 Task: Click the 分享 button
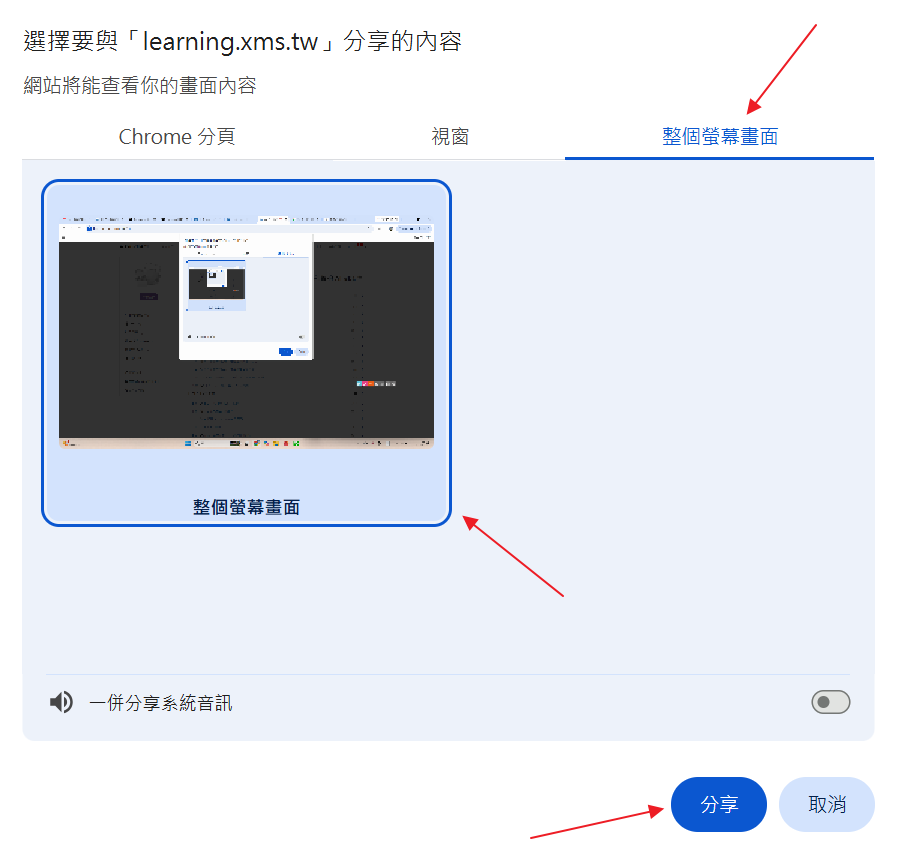tap(719, 804)
